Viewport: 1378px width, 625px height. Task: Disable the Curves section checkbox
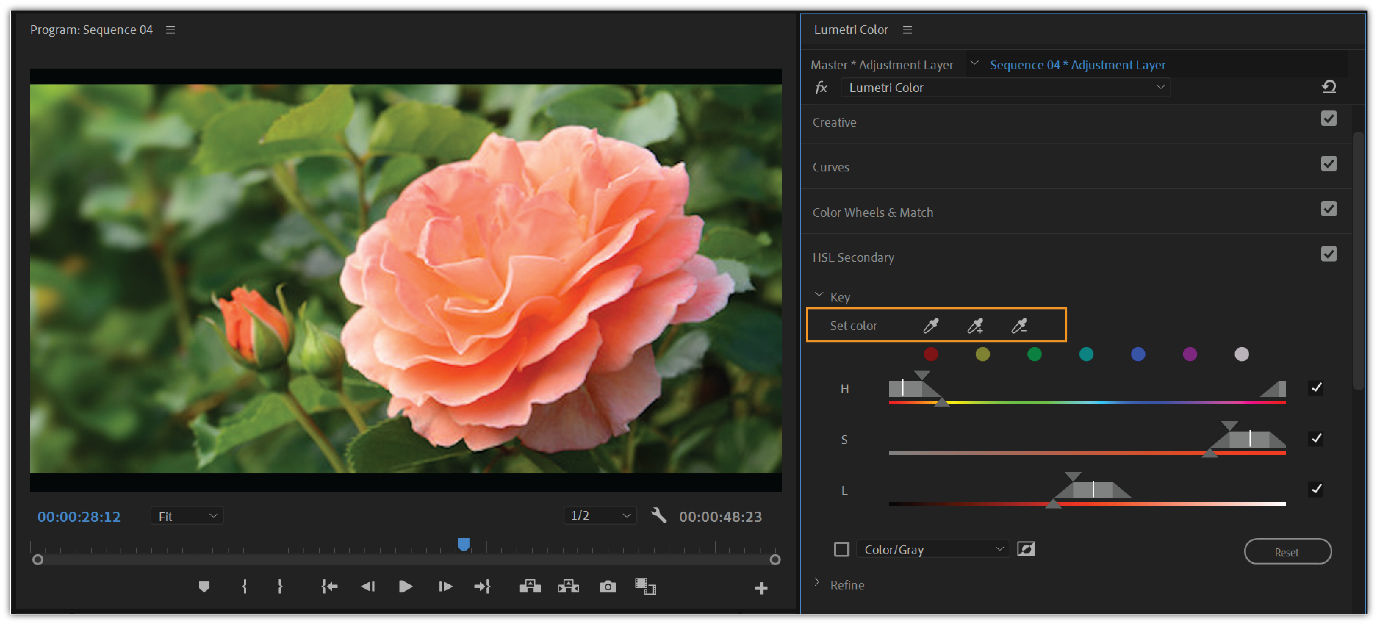tap(1329, 163)
